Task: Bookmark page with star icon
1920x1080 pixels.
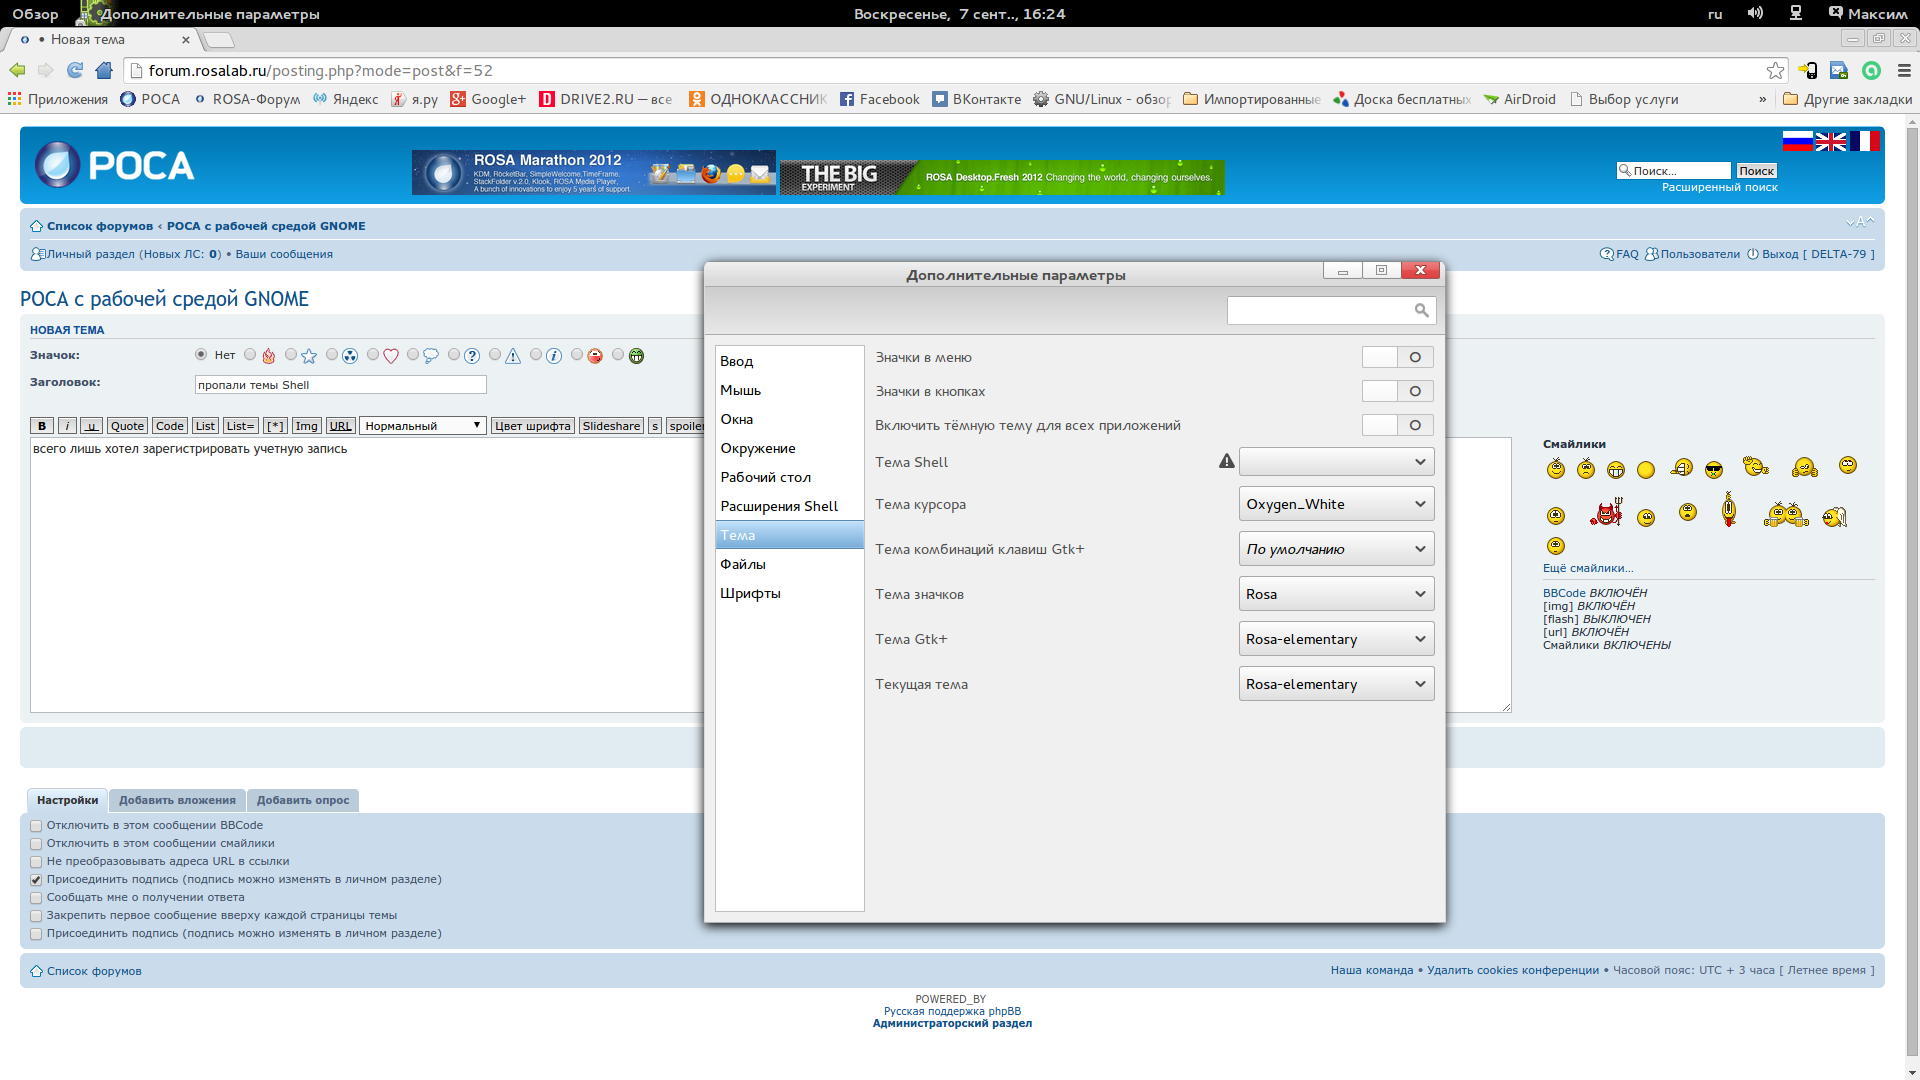Action: click(x=1775, y=70)
